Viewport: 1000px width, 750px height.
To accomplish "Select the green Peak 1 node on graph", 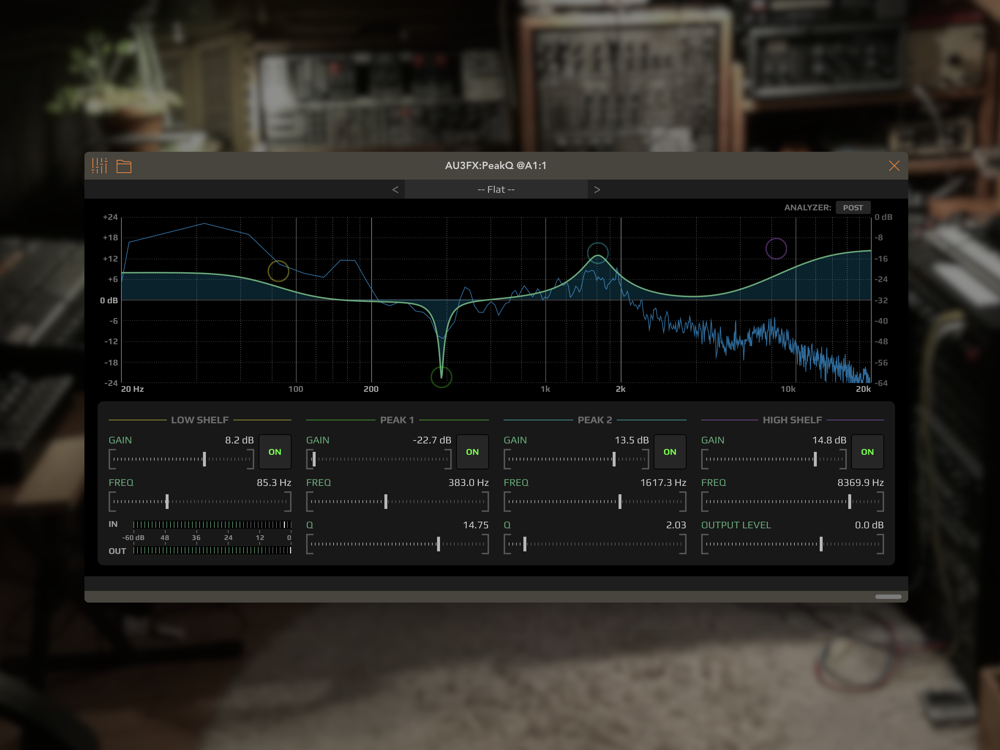I will (441, 377).
